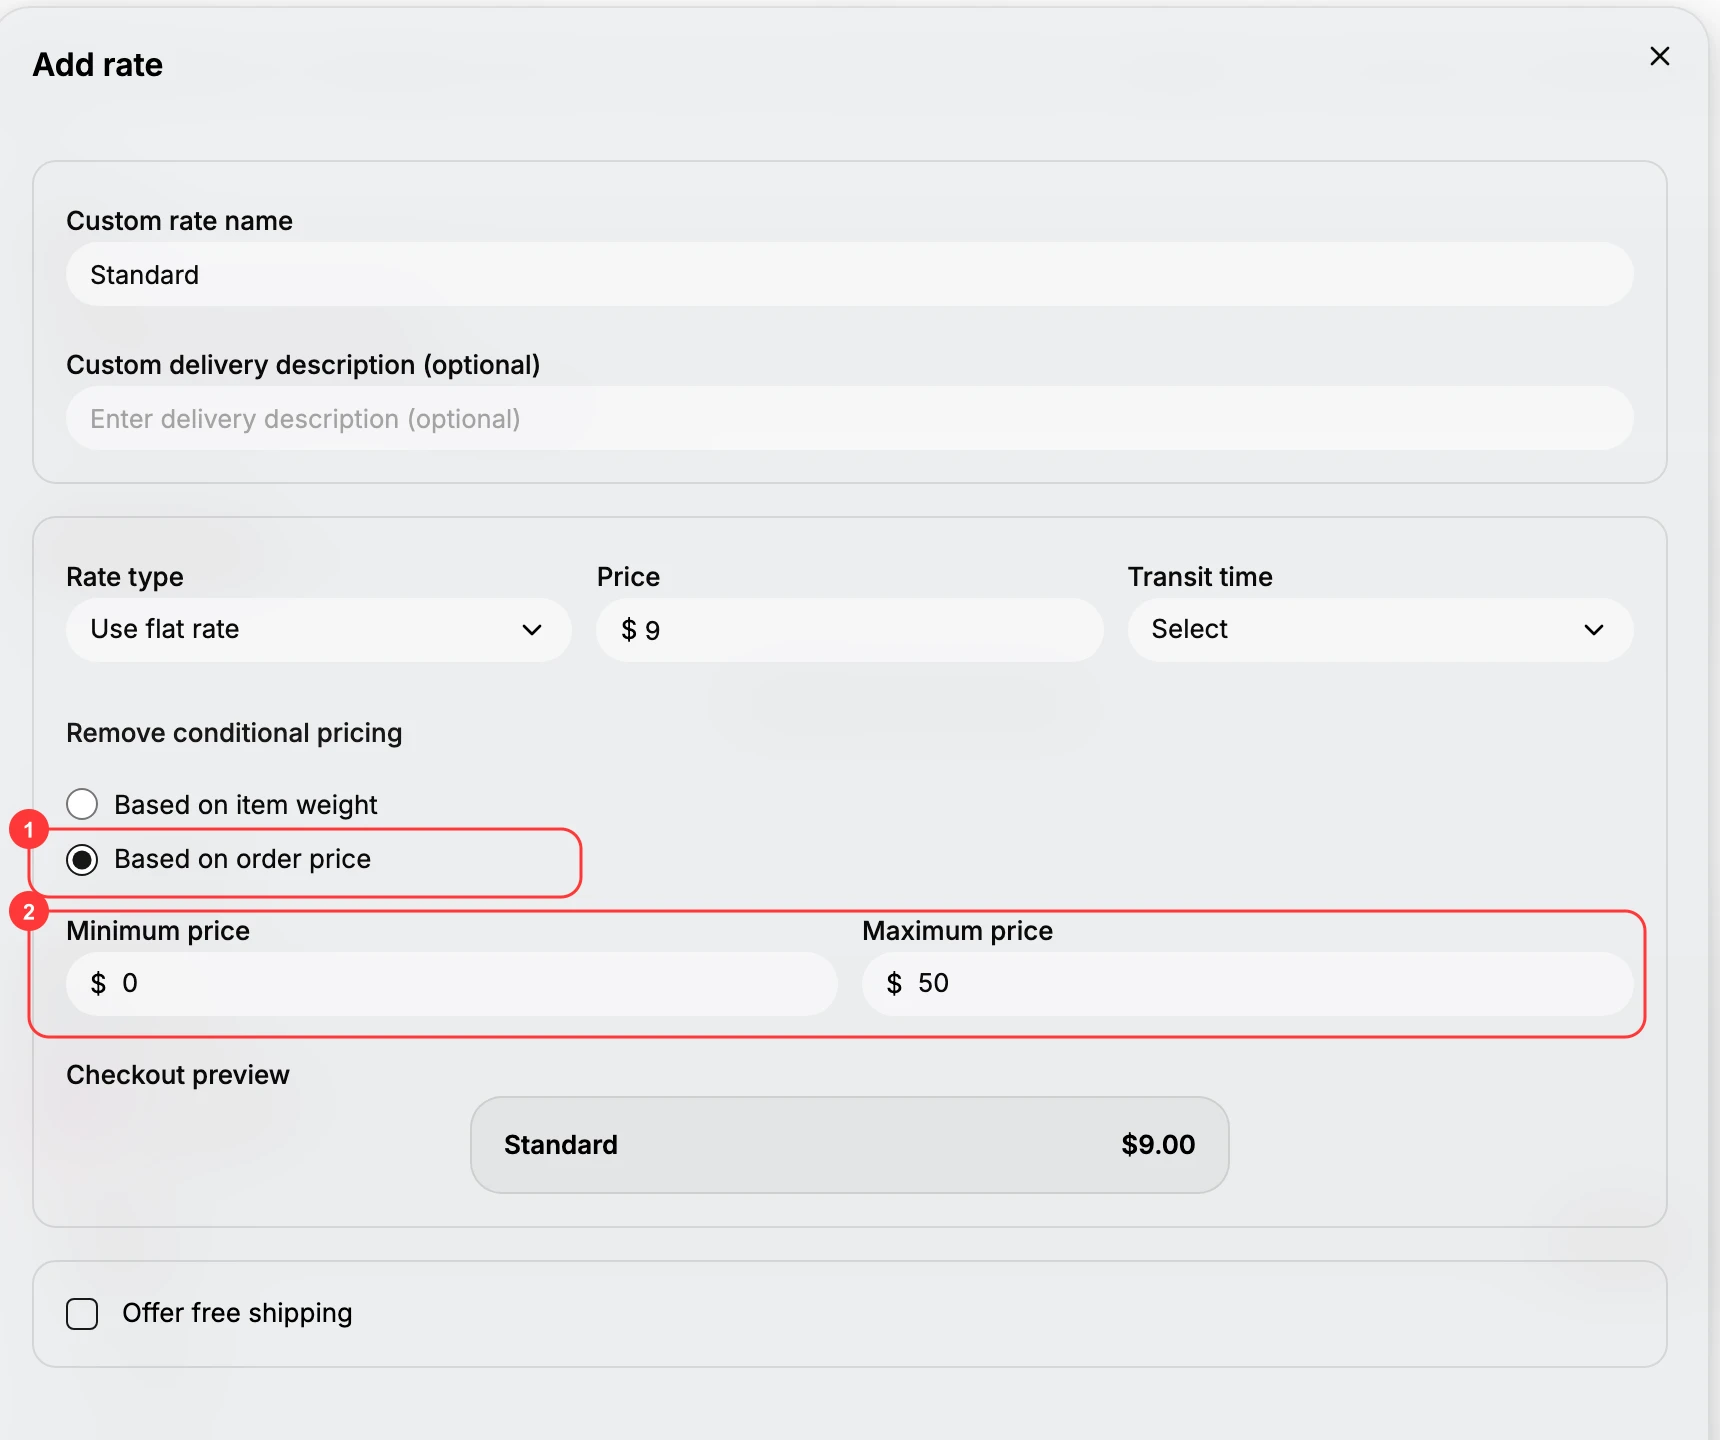Click the Minimum price label

tap(158, 931)
